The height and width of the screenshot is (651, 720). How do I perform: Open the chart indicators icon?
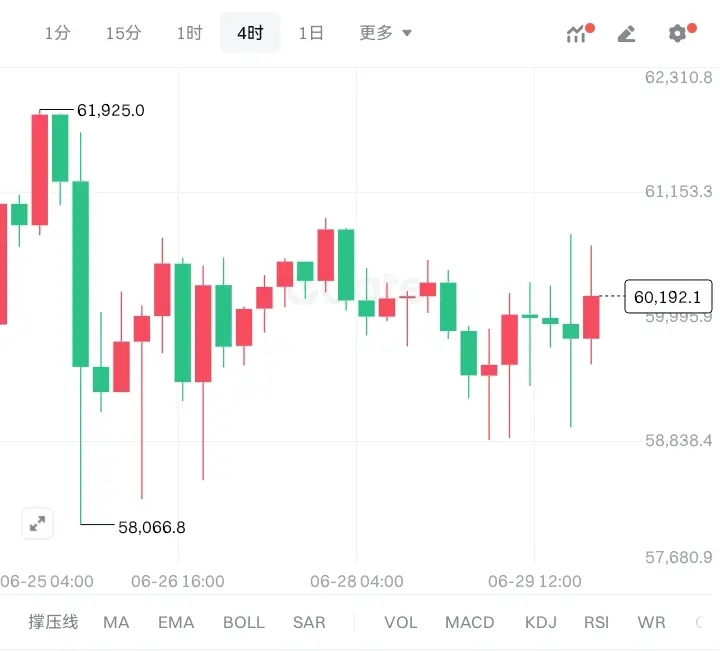[579, 33]
